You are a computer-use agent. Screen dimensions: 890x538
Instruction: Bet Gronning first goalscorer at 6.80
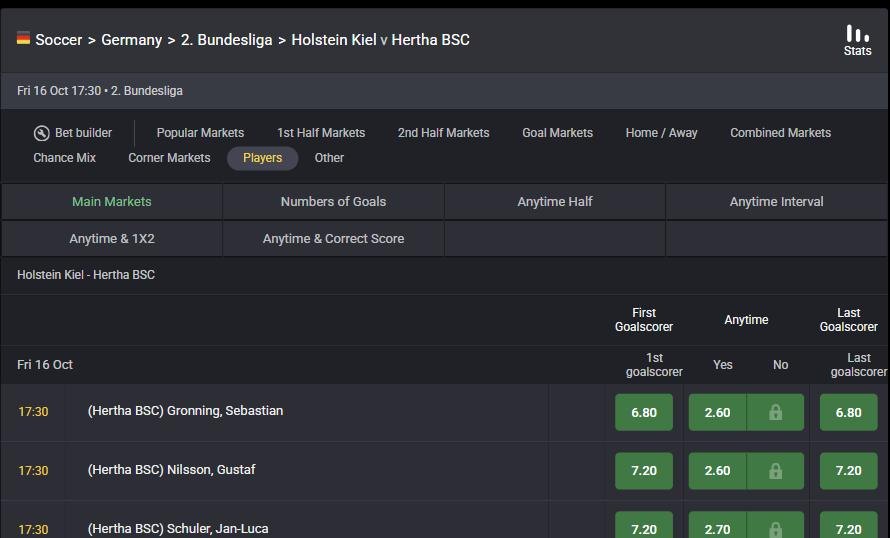click(x=644, y=413)
